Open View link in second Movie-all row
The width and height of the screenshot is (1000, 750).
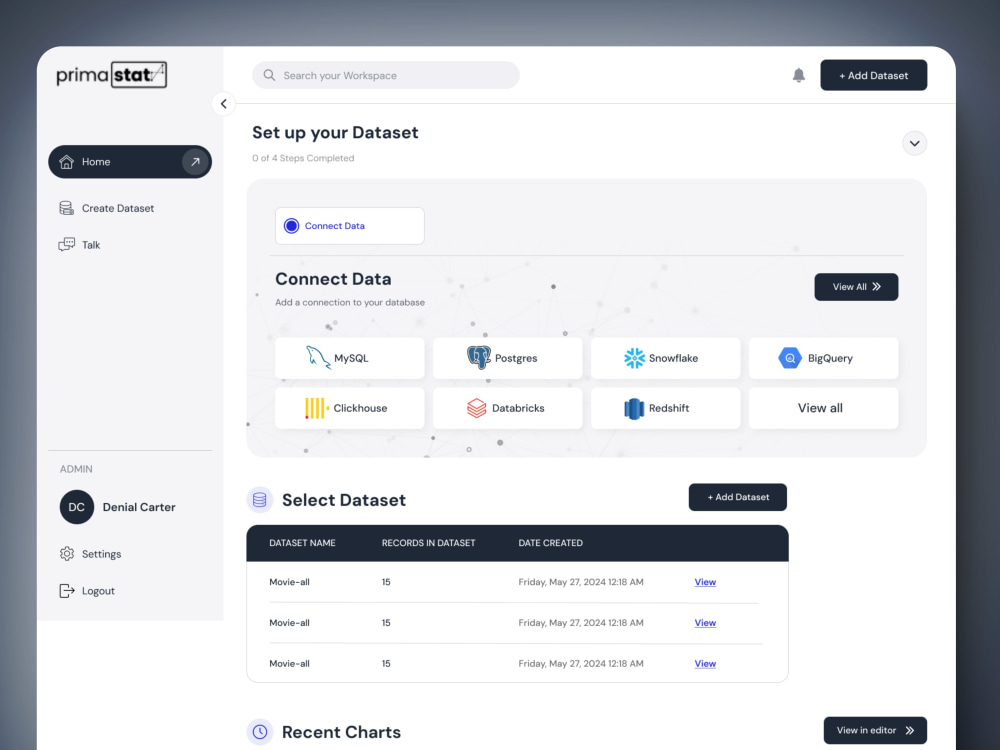tap(705, 623)
